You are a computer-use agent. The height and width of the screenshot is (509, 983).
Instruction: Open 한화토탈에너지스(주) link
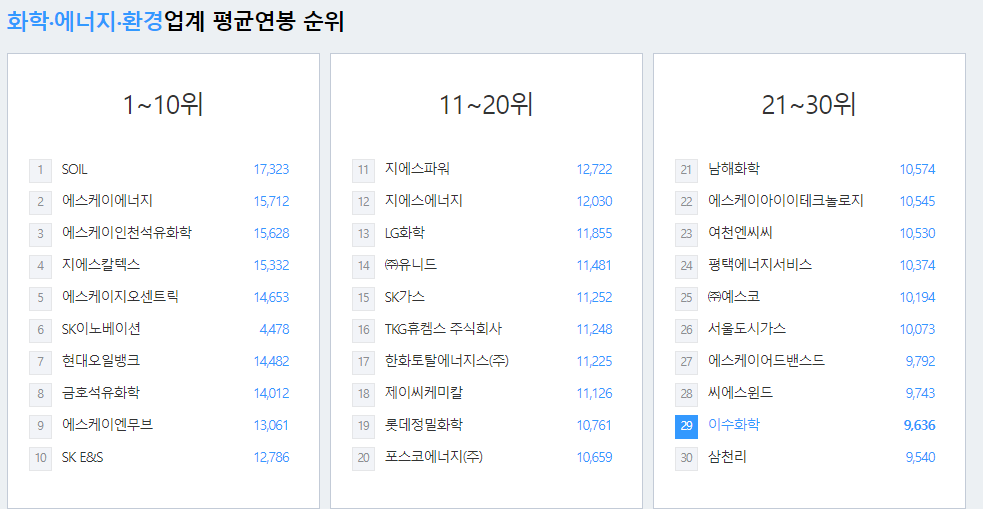447,361
